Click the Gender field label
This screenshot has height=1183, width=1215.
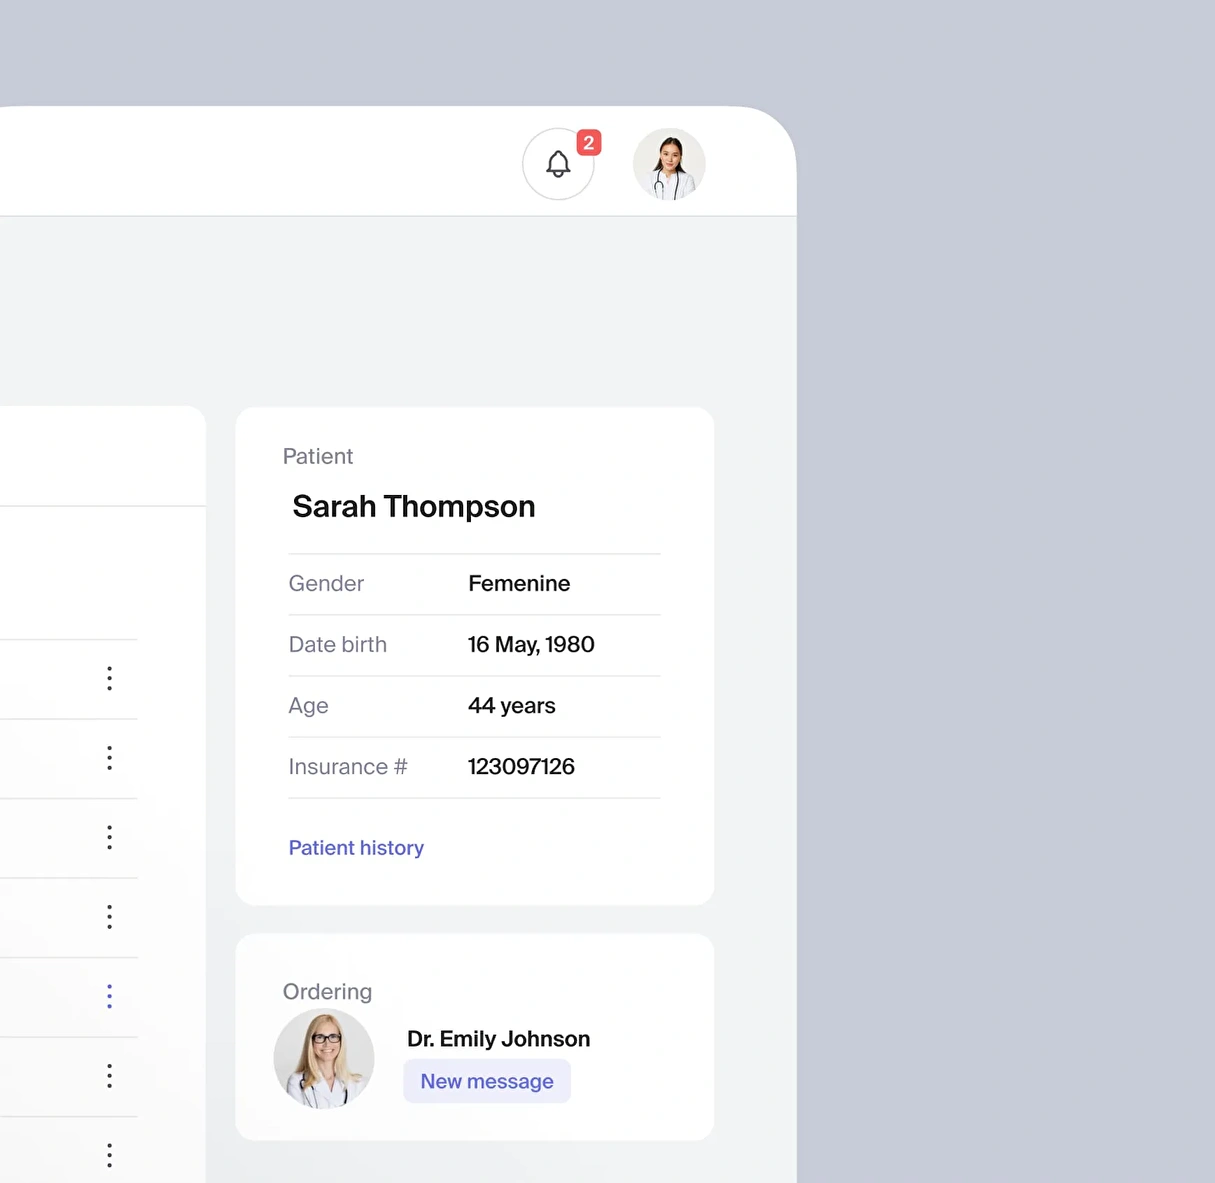(x=326, y=584)
